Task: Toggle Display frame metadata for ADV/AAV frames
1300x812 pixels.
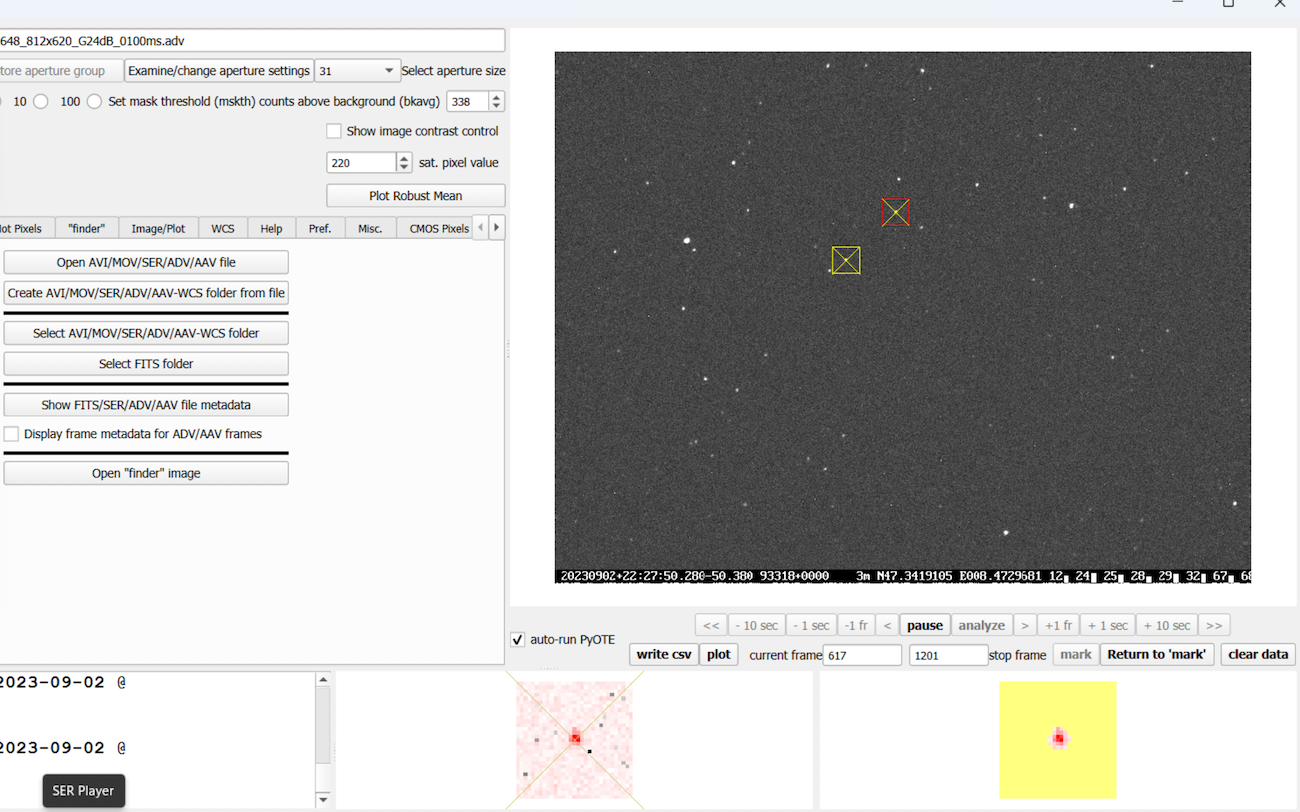Action: click(x=12, y=434)
